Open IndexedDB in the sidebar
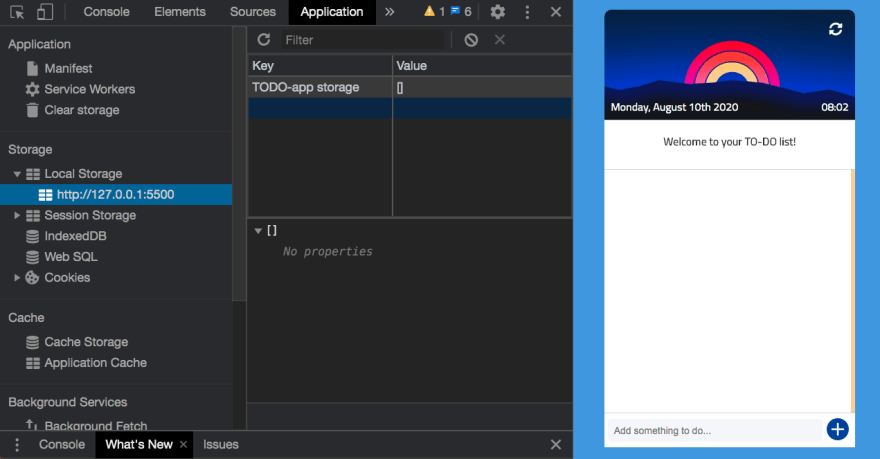The height and width of the screenshot is (459, 880). point(75,236)
